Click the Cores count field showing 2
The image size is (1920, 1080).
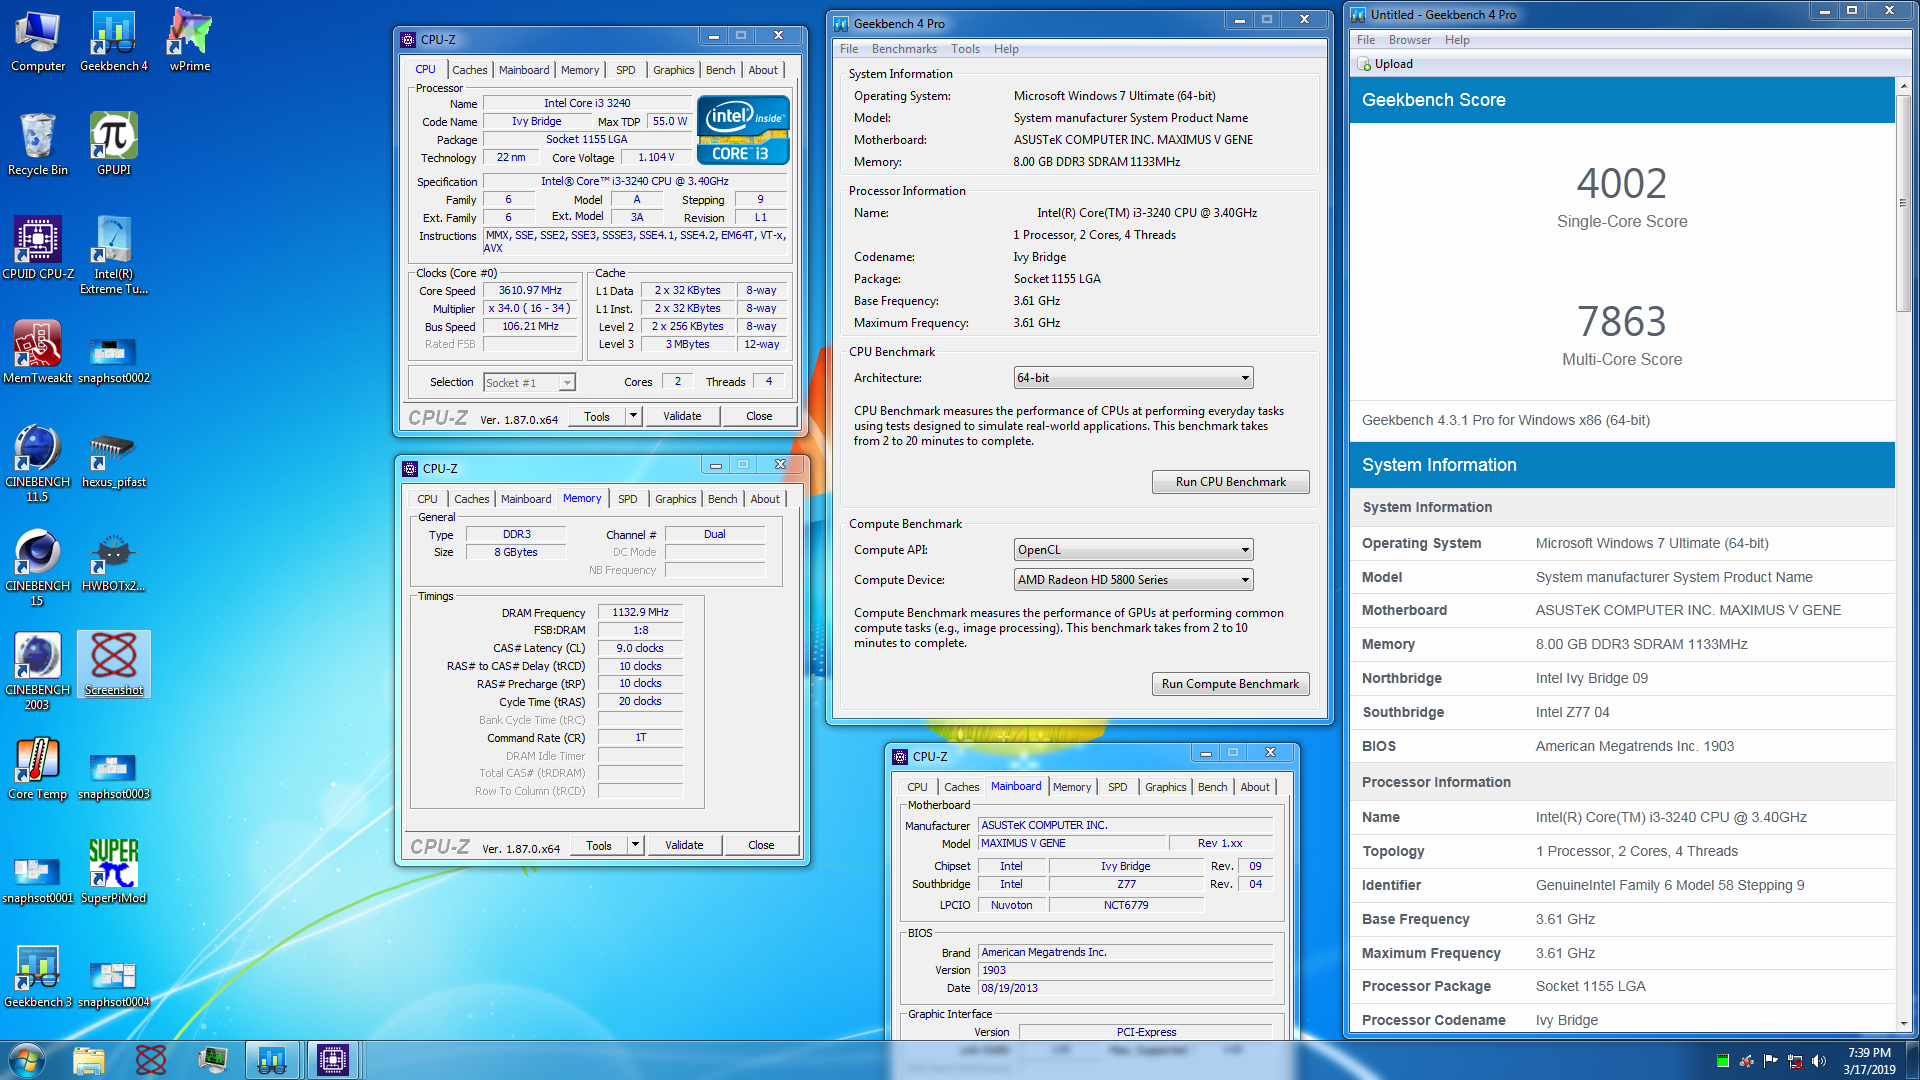tap(677, 382)
